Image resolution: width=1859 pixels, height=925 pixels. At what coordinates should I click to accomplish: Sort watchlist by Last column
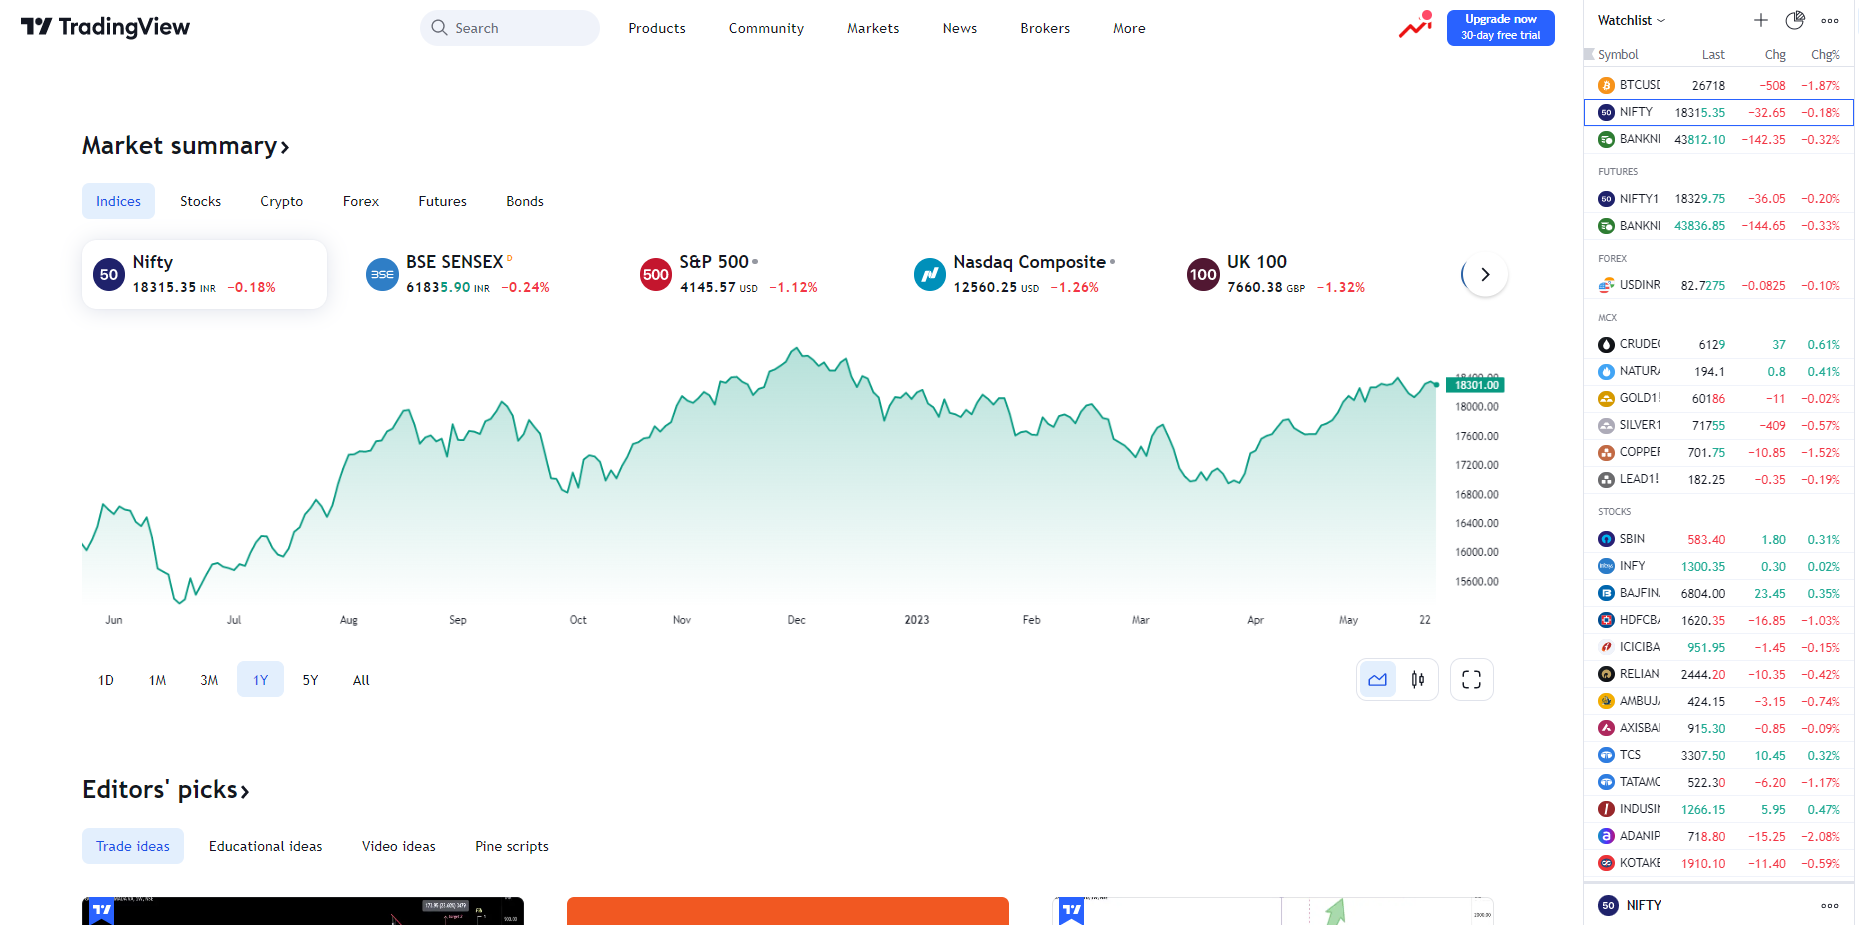tap(1713, 54)
